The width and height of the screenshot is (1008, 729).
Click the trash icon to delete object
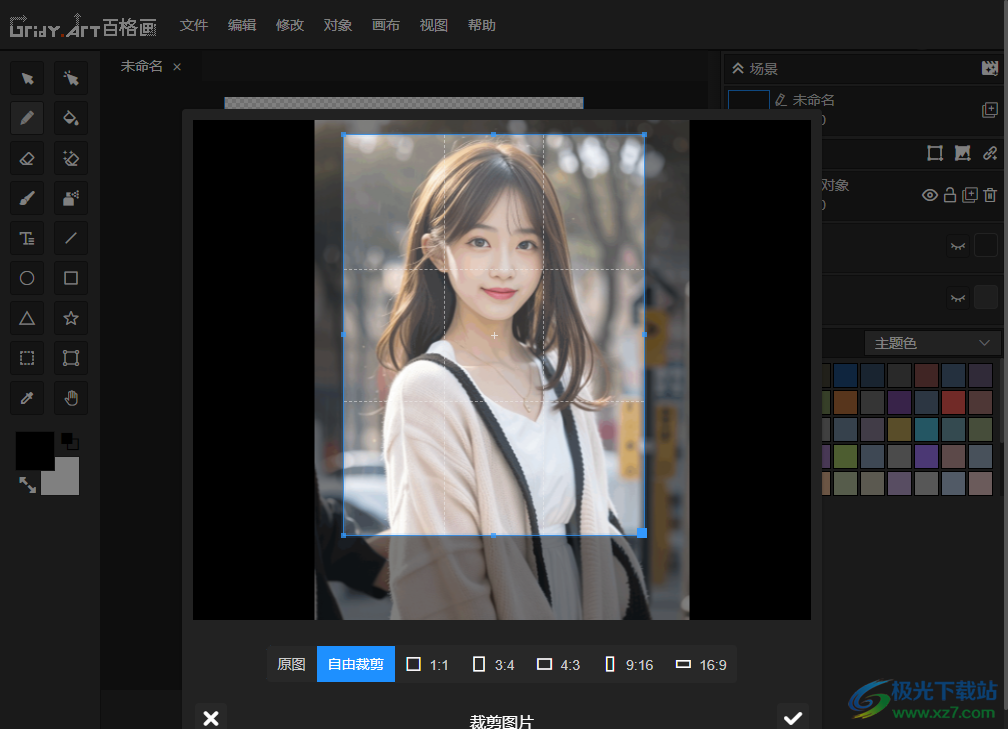point(990,195)
